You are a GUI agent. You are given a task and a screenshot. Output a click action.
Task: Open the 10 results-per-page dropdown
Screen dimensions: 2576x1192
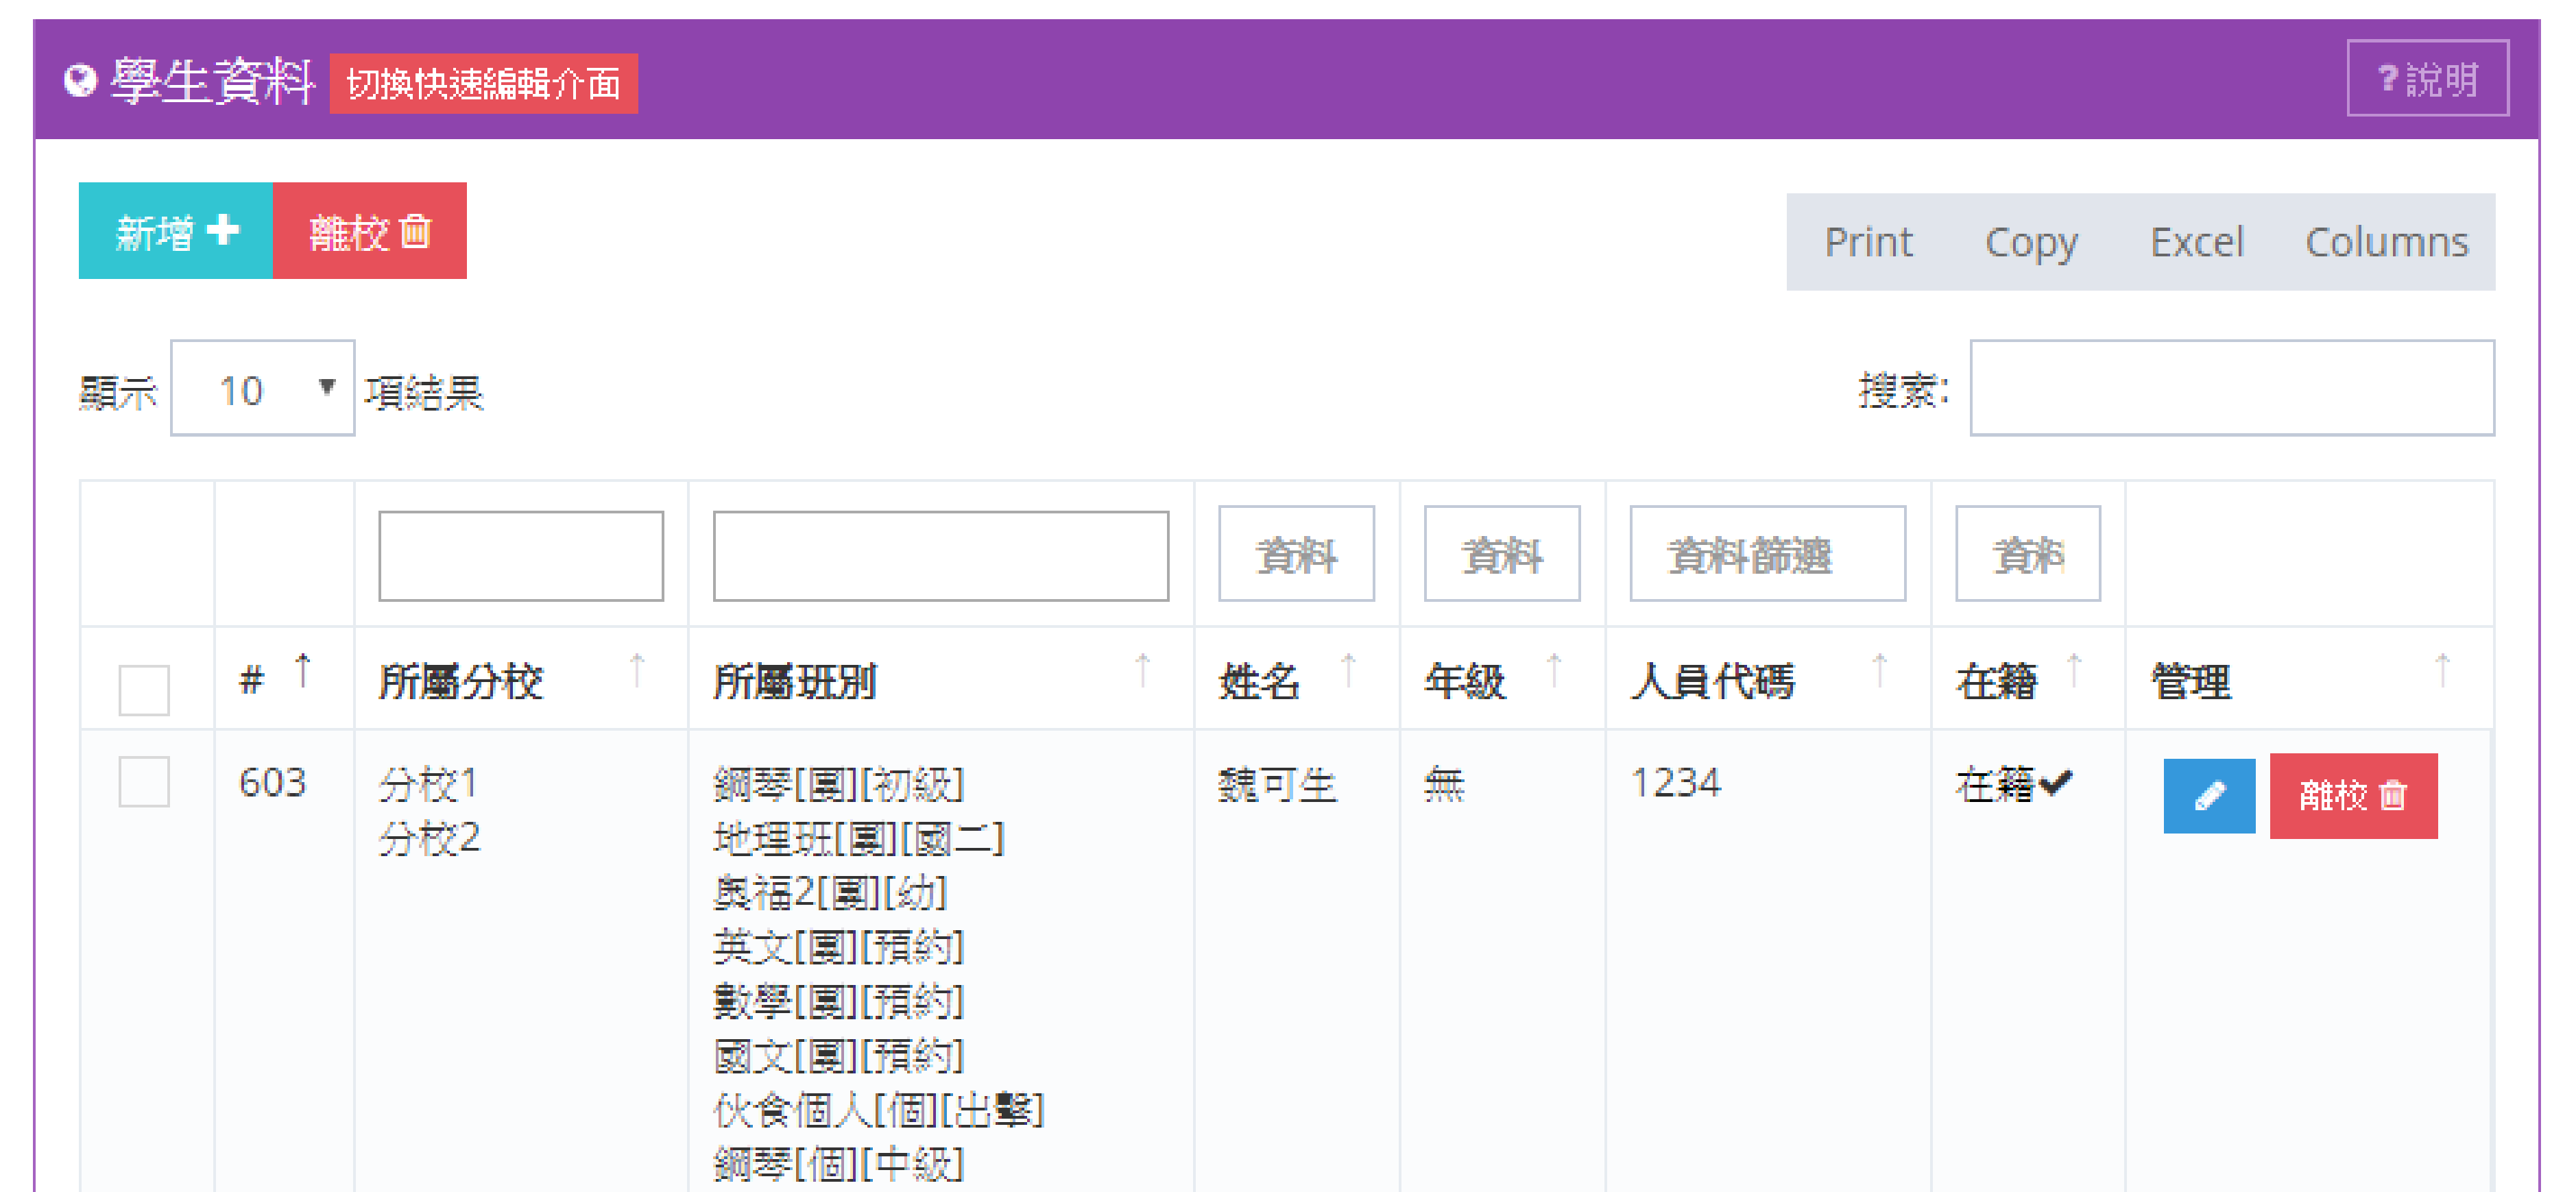pos(262,389)
